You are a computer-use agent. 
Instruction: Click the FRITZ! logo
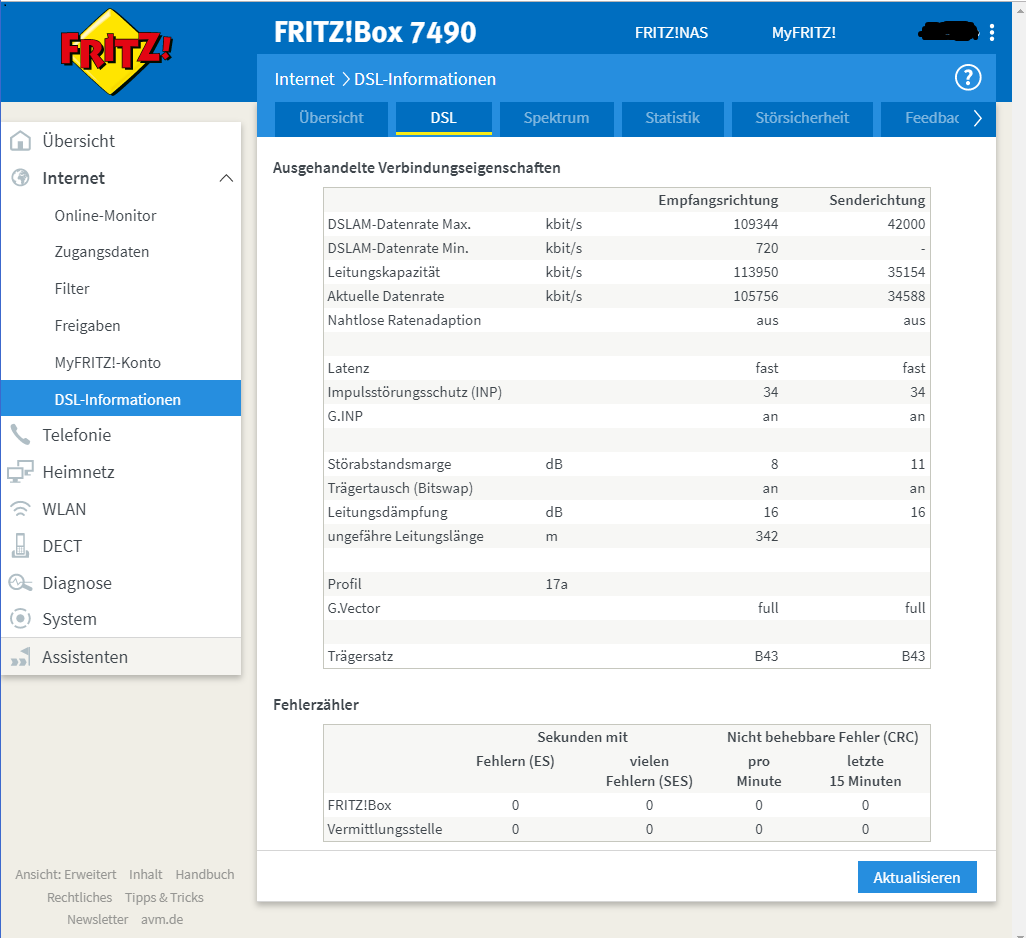coord(116,52)
